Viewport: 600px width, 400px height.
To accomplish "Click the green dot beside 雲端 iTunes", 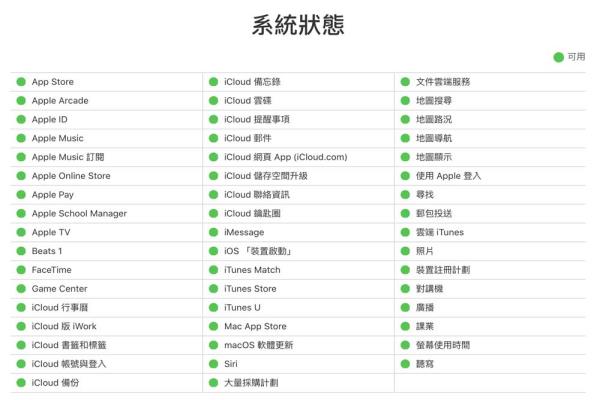I will click(x=405, y=232).
